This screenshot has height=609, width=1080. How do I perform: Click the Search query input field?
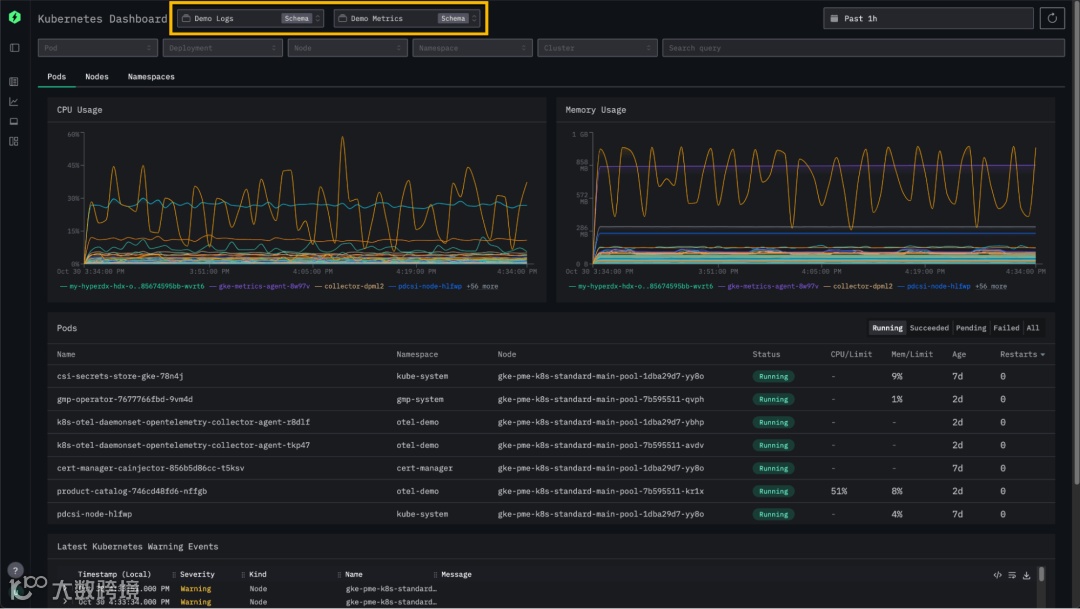coord(863,48)
